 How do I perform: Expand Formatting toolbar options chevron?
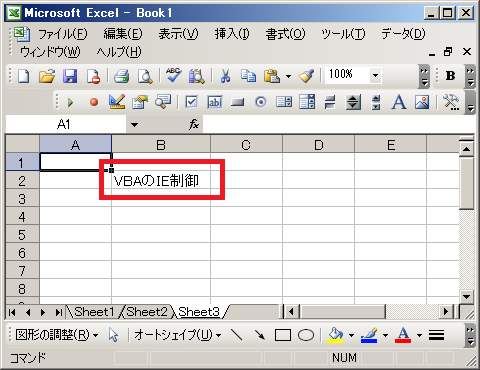click(x=470, y=76)
